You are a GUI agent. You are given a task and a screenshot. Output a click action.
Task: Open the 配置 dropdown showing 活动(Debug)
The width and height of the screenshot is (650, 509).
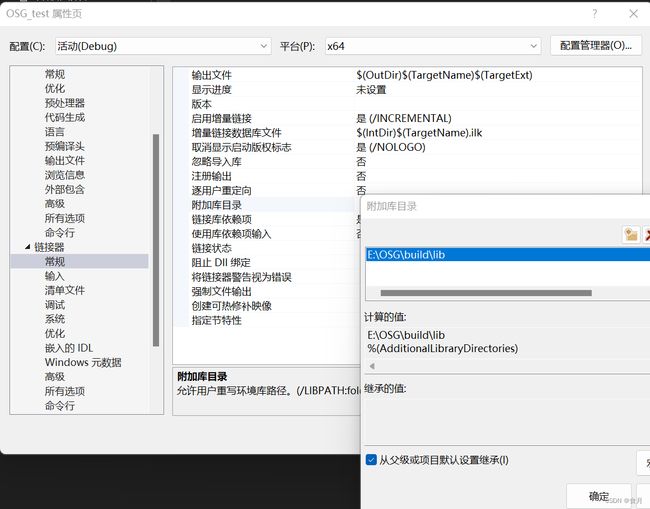tap(163, 46)
